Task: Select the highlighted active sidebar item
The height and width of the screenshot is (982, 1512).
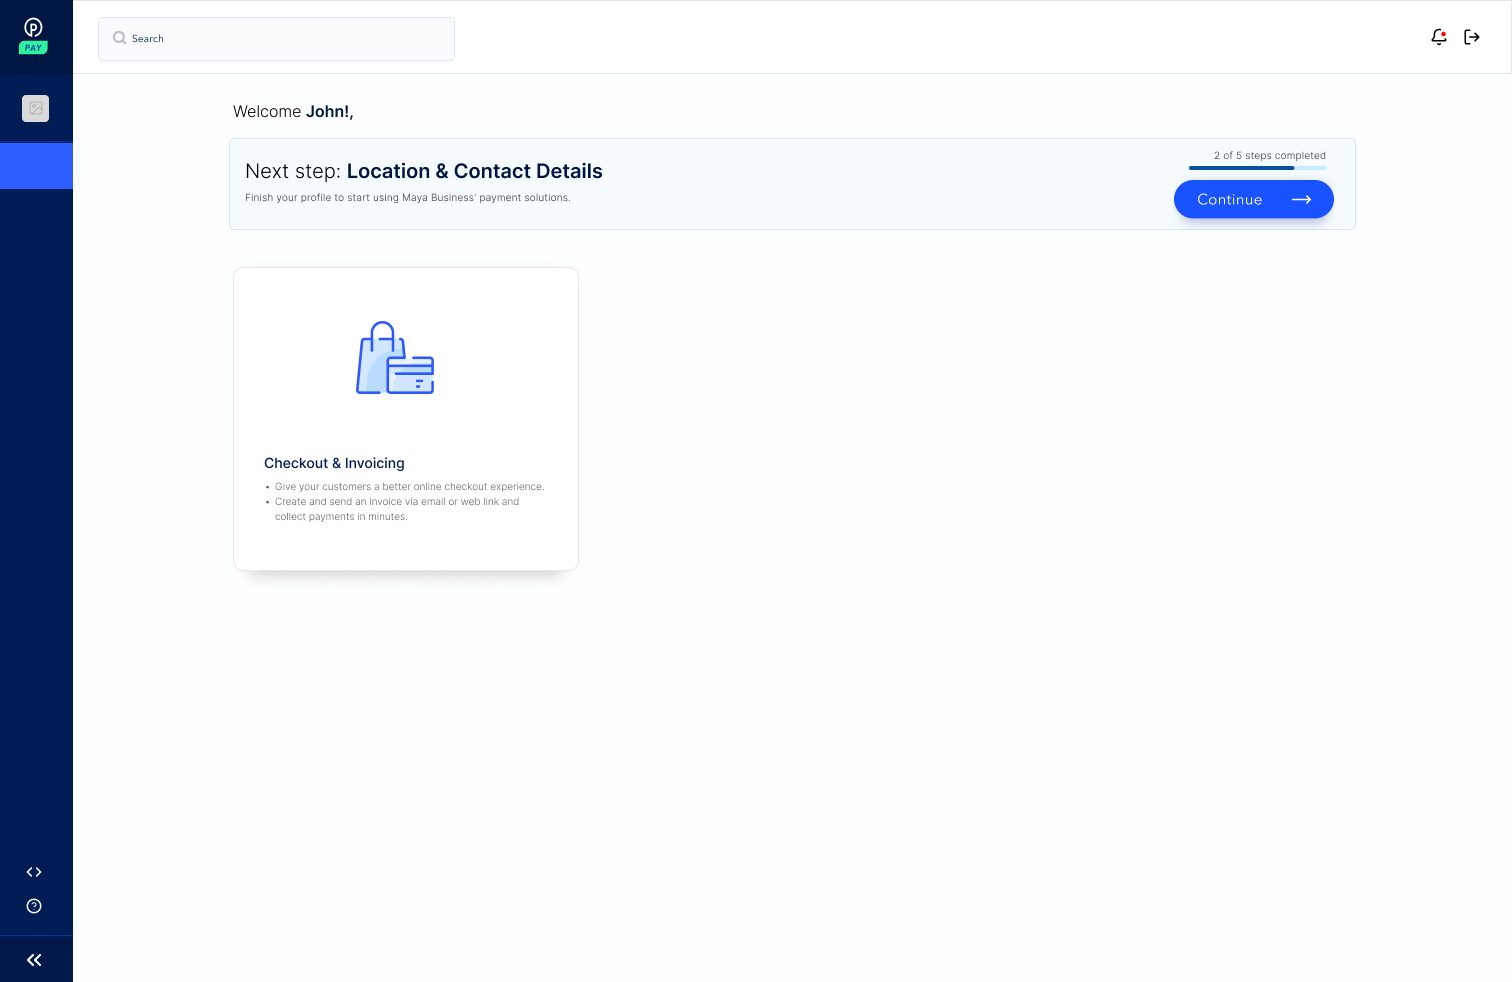Action: (x=36, y=166)
